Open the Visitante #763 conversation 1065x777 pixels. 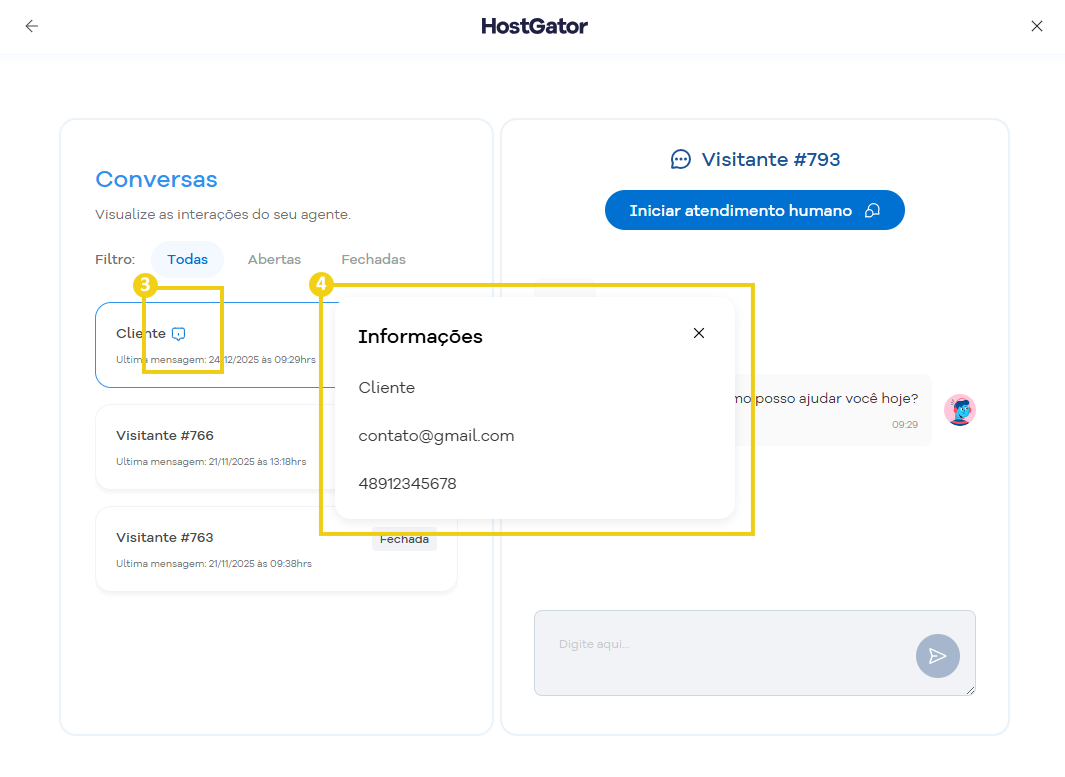(x=165, y=538)
